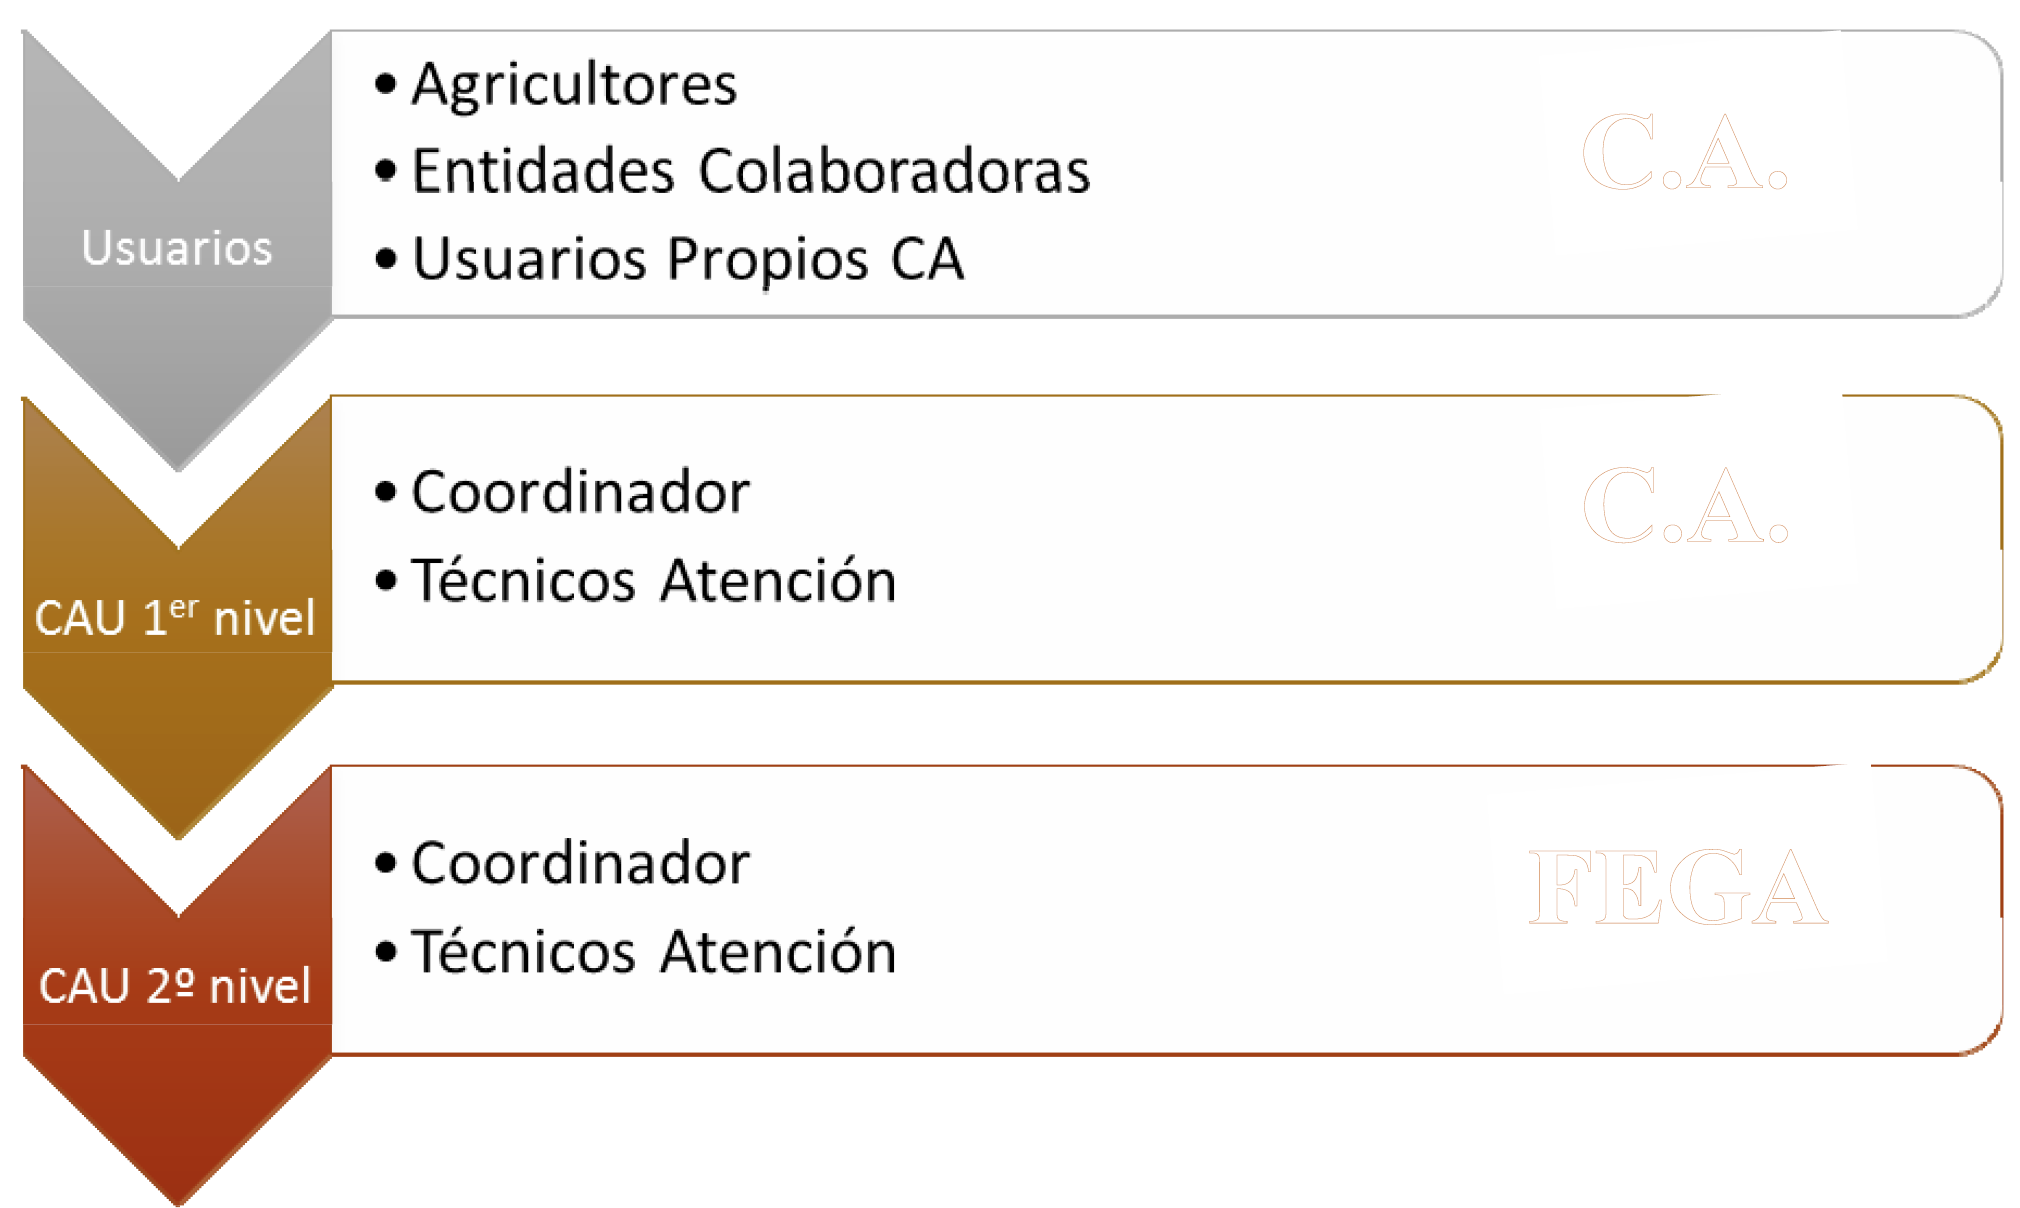This screenshot has width=2020, height=1208.
Task: Click the C.A. watermark in the Usuarios box
Action: [1685, 152]
